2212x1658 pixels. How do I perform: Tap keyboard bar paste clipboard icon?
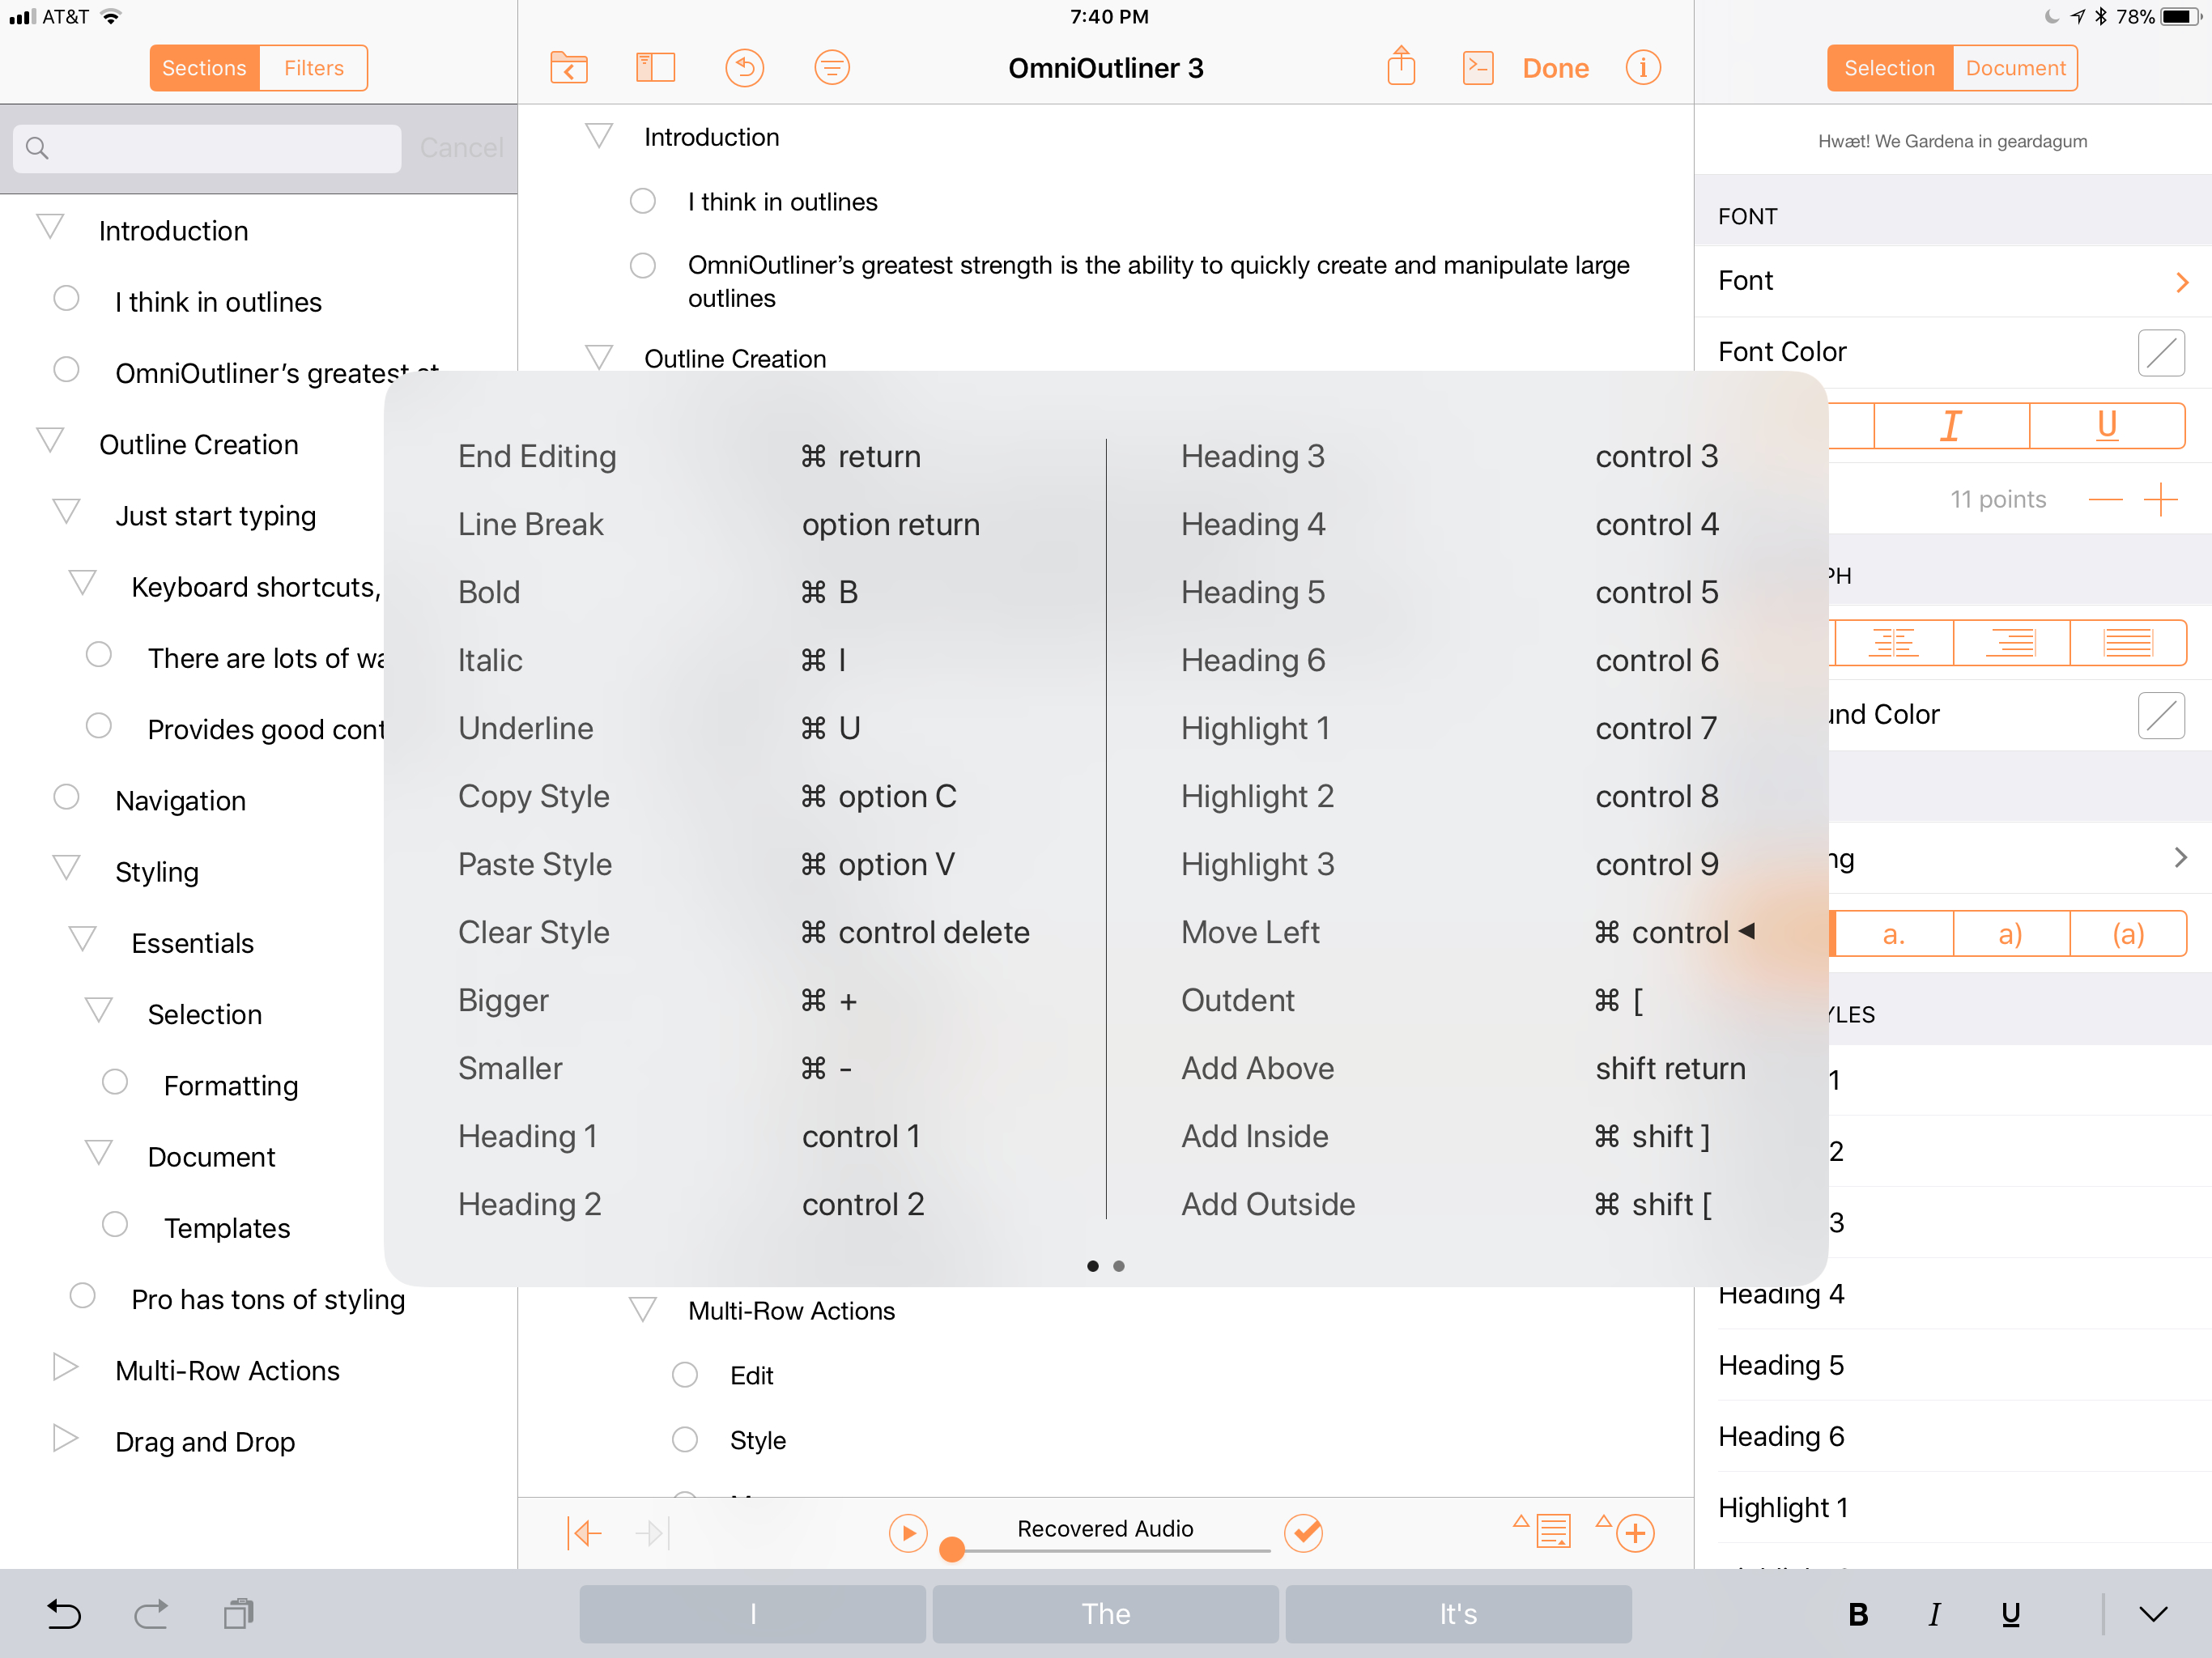click(238, 1614)
